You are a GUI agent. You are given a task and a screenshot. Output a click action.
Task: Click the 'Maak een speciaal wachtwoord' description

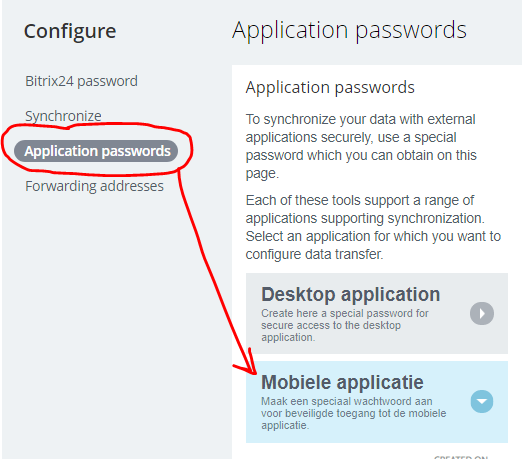[353, 413]
